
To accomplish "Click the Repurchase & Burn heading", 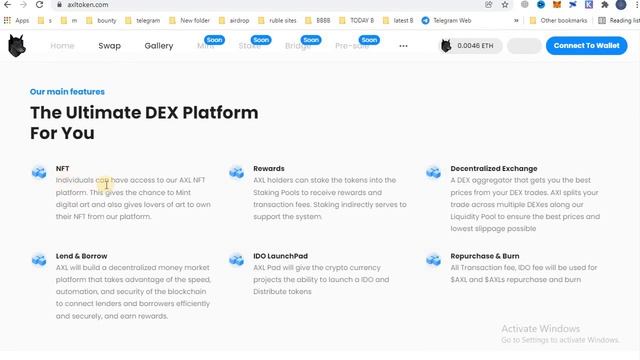I will pyautogui.click(x=485, y=256).
